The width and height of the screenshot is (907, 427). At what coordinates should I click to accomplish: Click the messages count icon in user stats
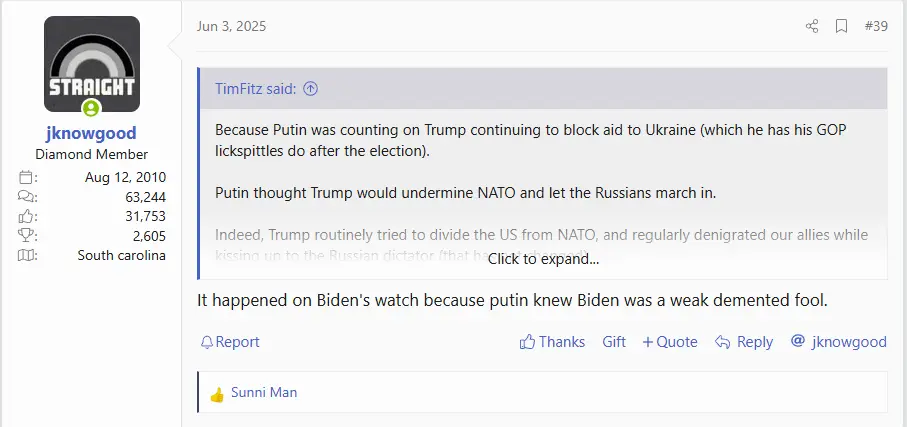(27, 197)
